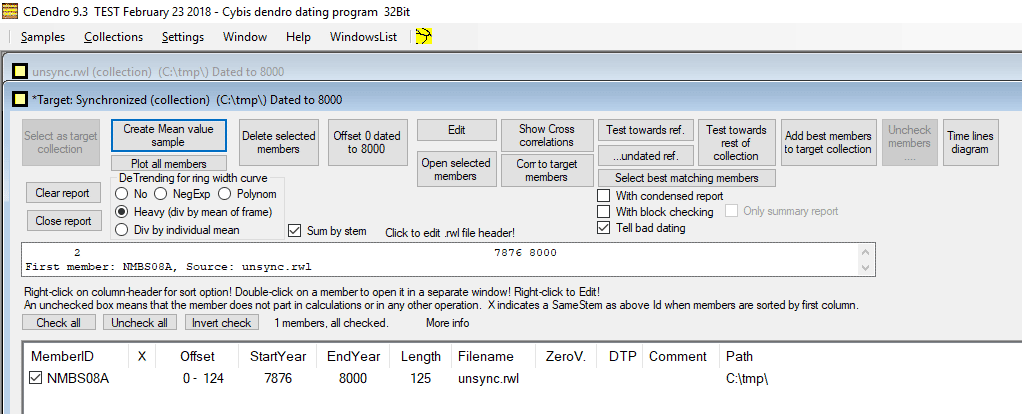
Task: Click the StartYear column header
Action: (278, 357)
